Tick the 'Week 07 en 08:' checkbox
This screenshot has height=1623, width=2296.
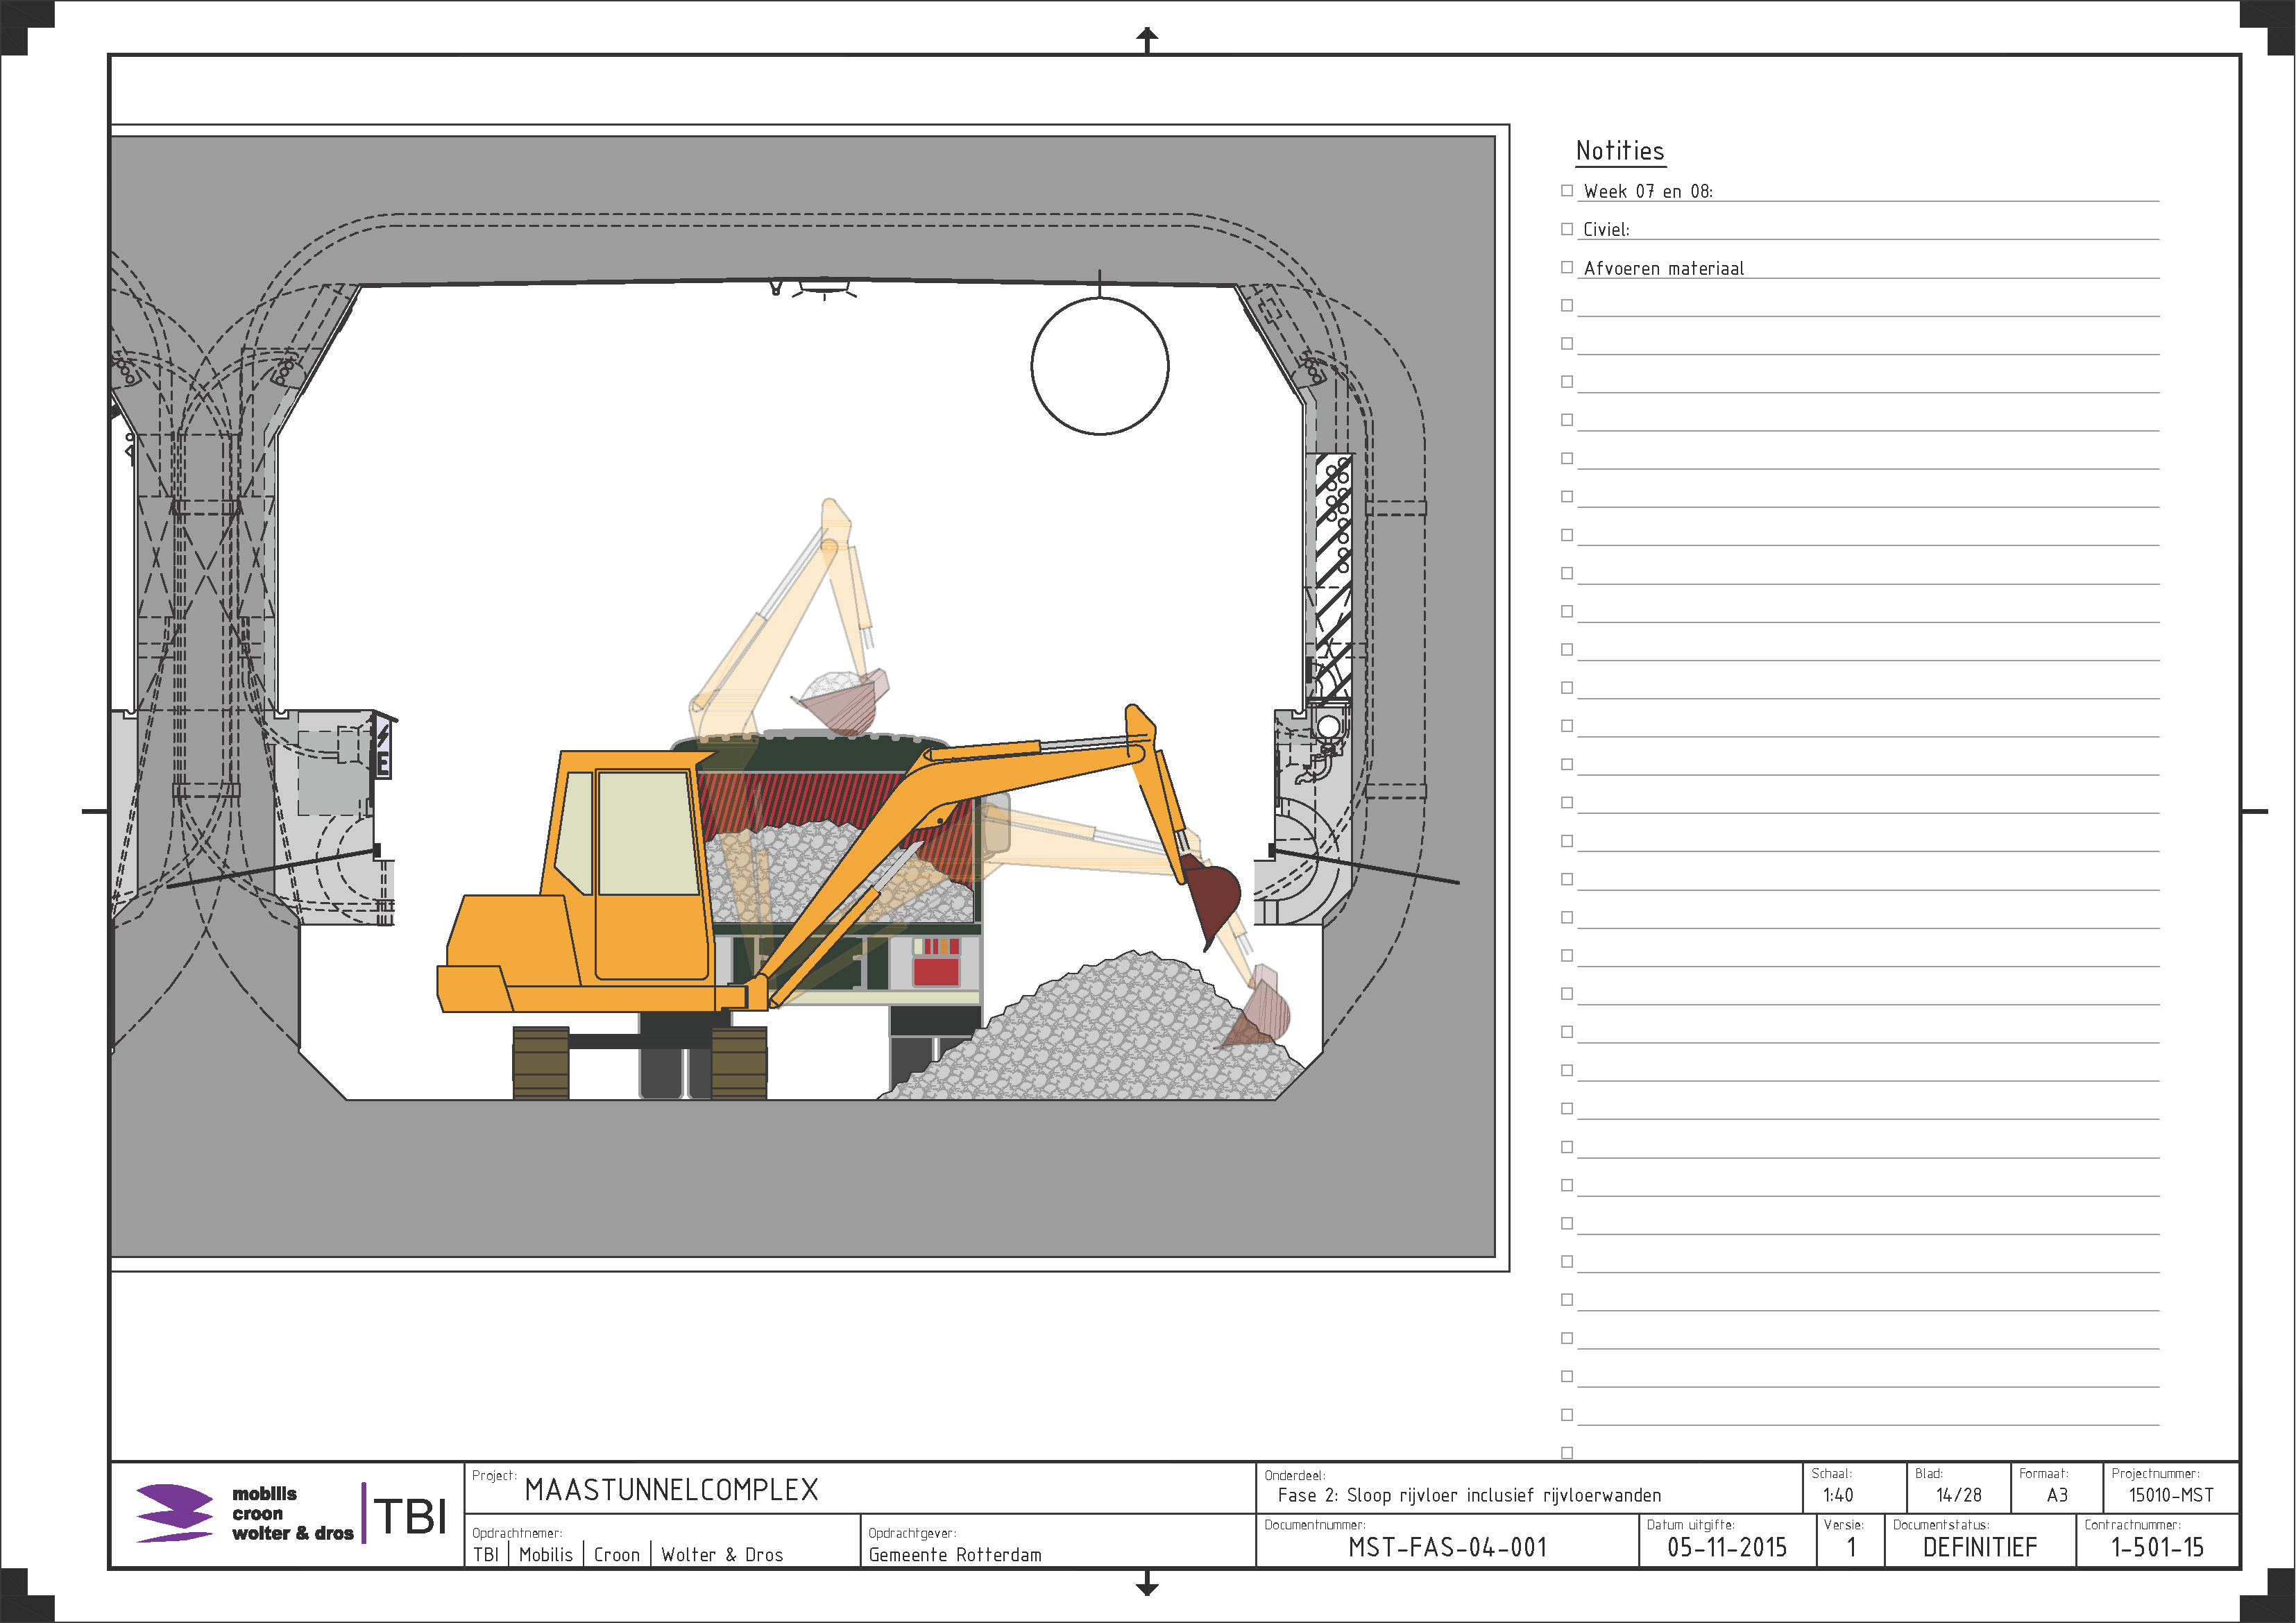1567,190
